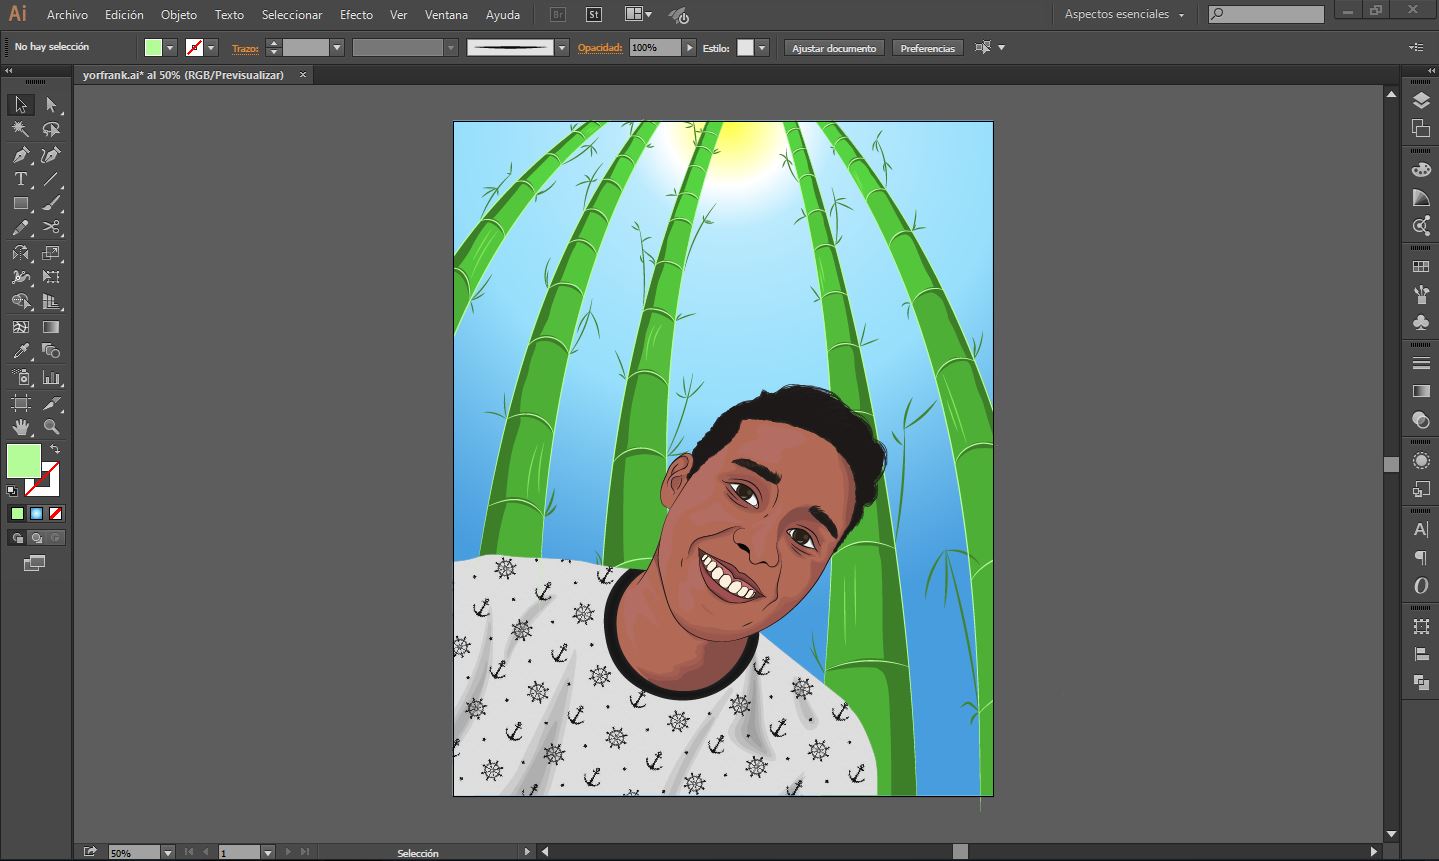Select the Magic Wand tool
Screen dimensions: 1439x861
pos(21,130)
